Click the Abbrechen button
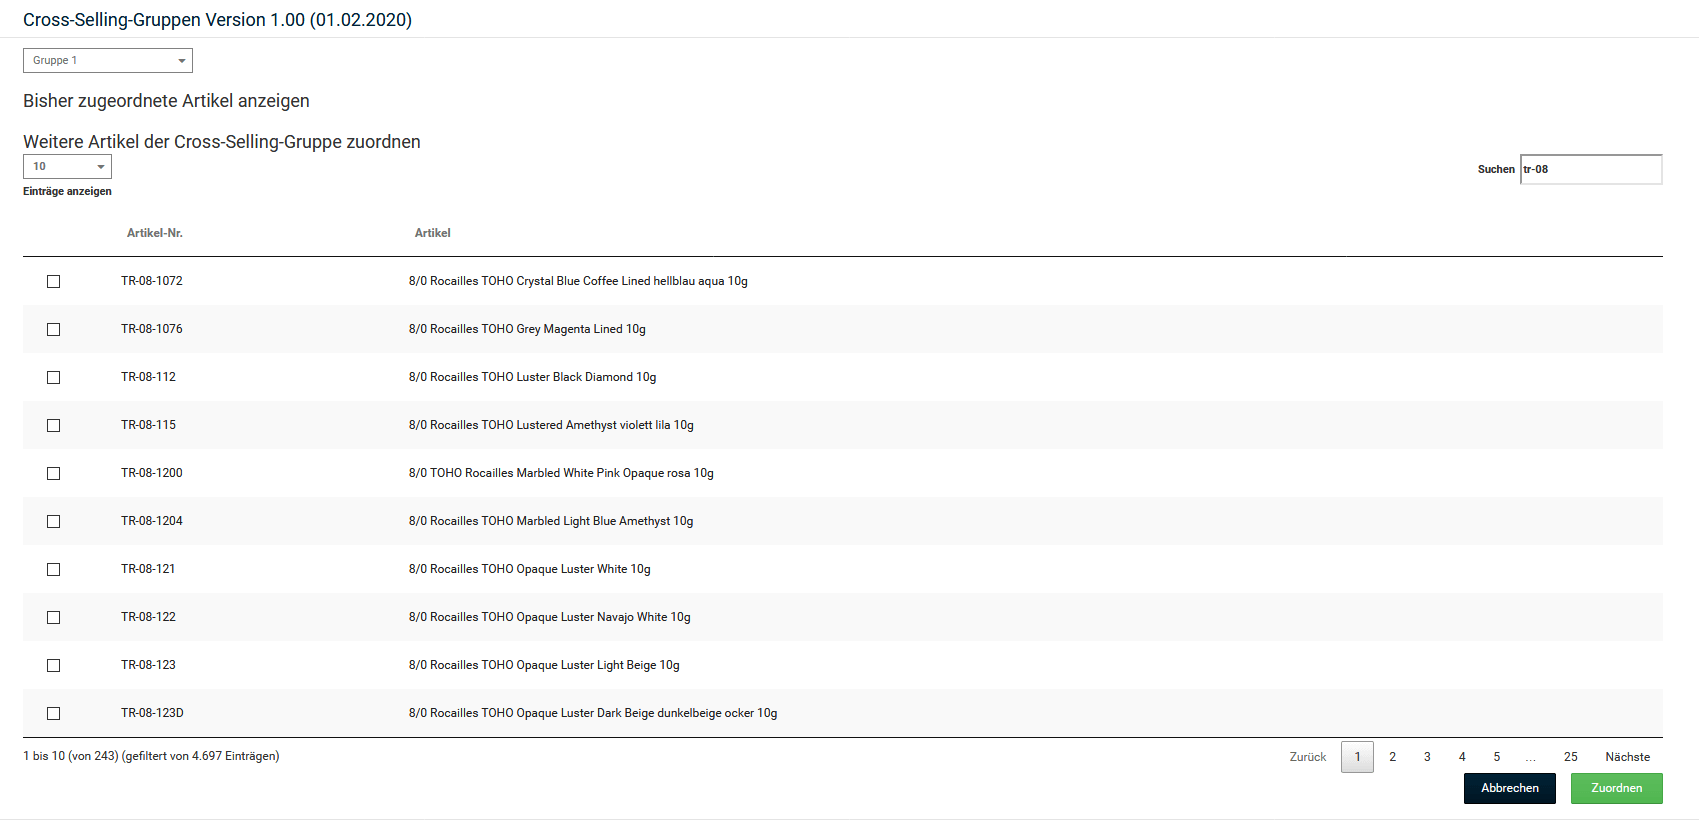 [1509, 788]
